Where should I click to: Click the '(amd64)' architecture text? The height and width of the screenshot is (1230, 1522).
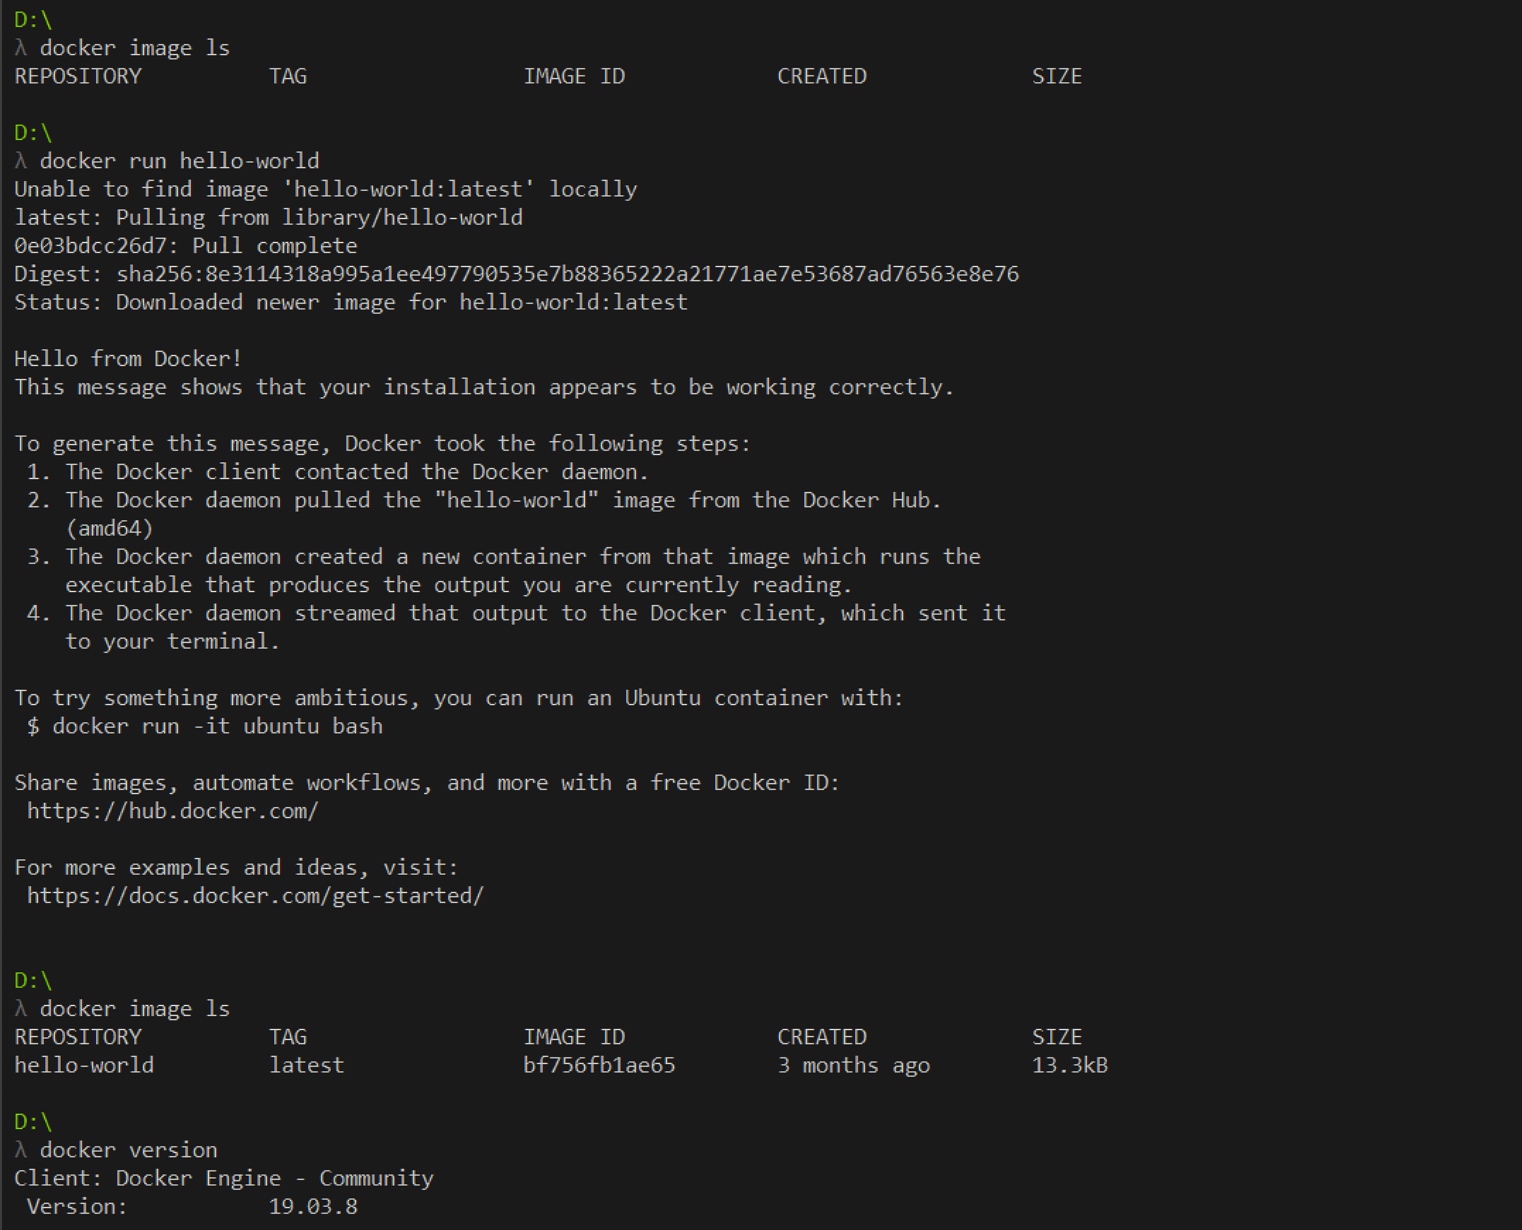click(109, 528)
